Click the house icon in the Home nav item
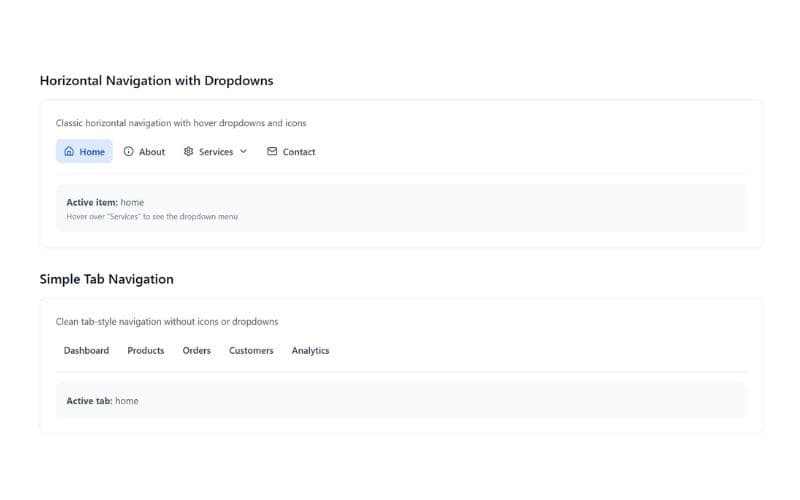The width and height of the screenshot is (800, 500). coord(69,152)
